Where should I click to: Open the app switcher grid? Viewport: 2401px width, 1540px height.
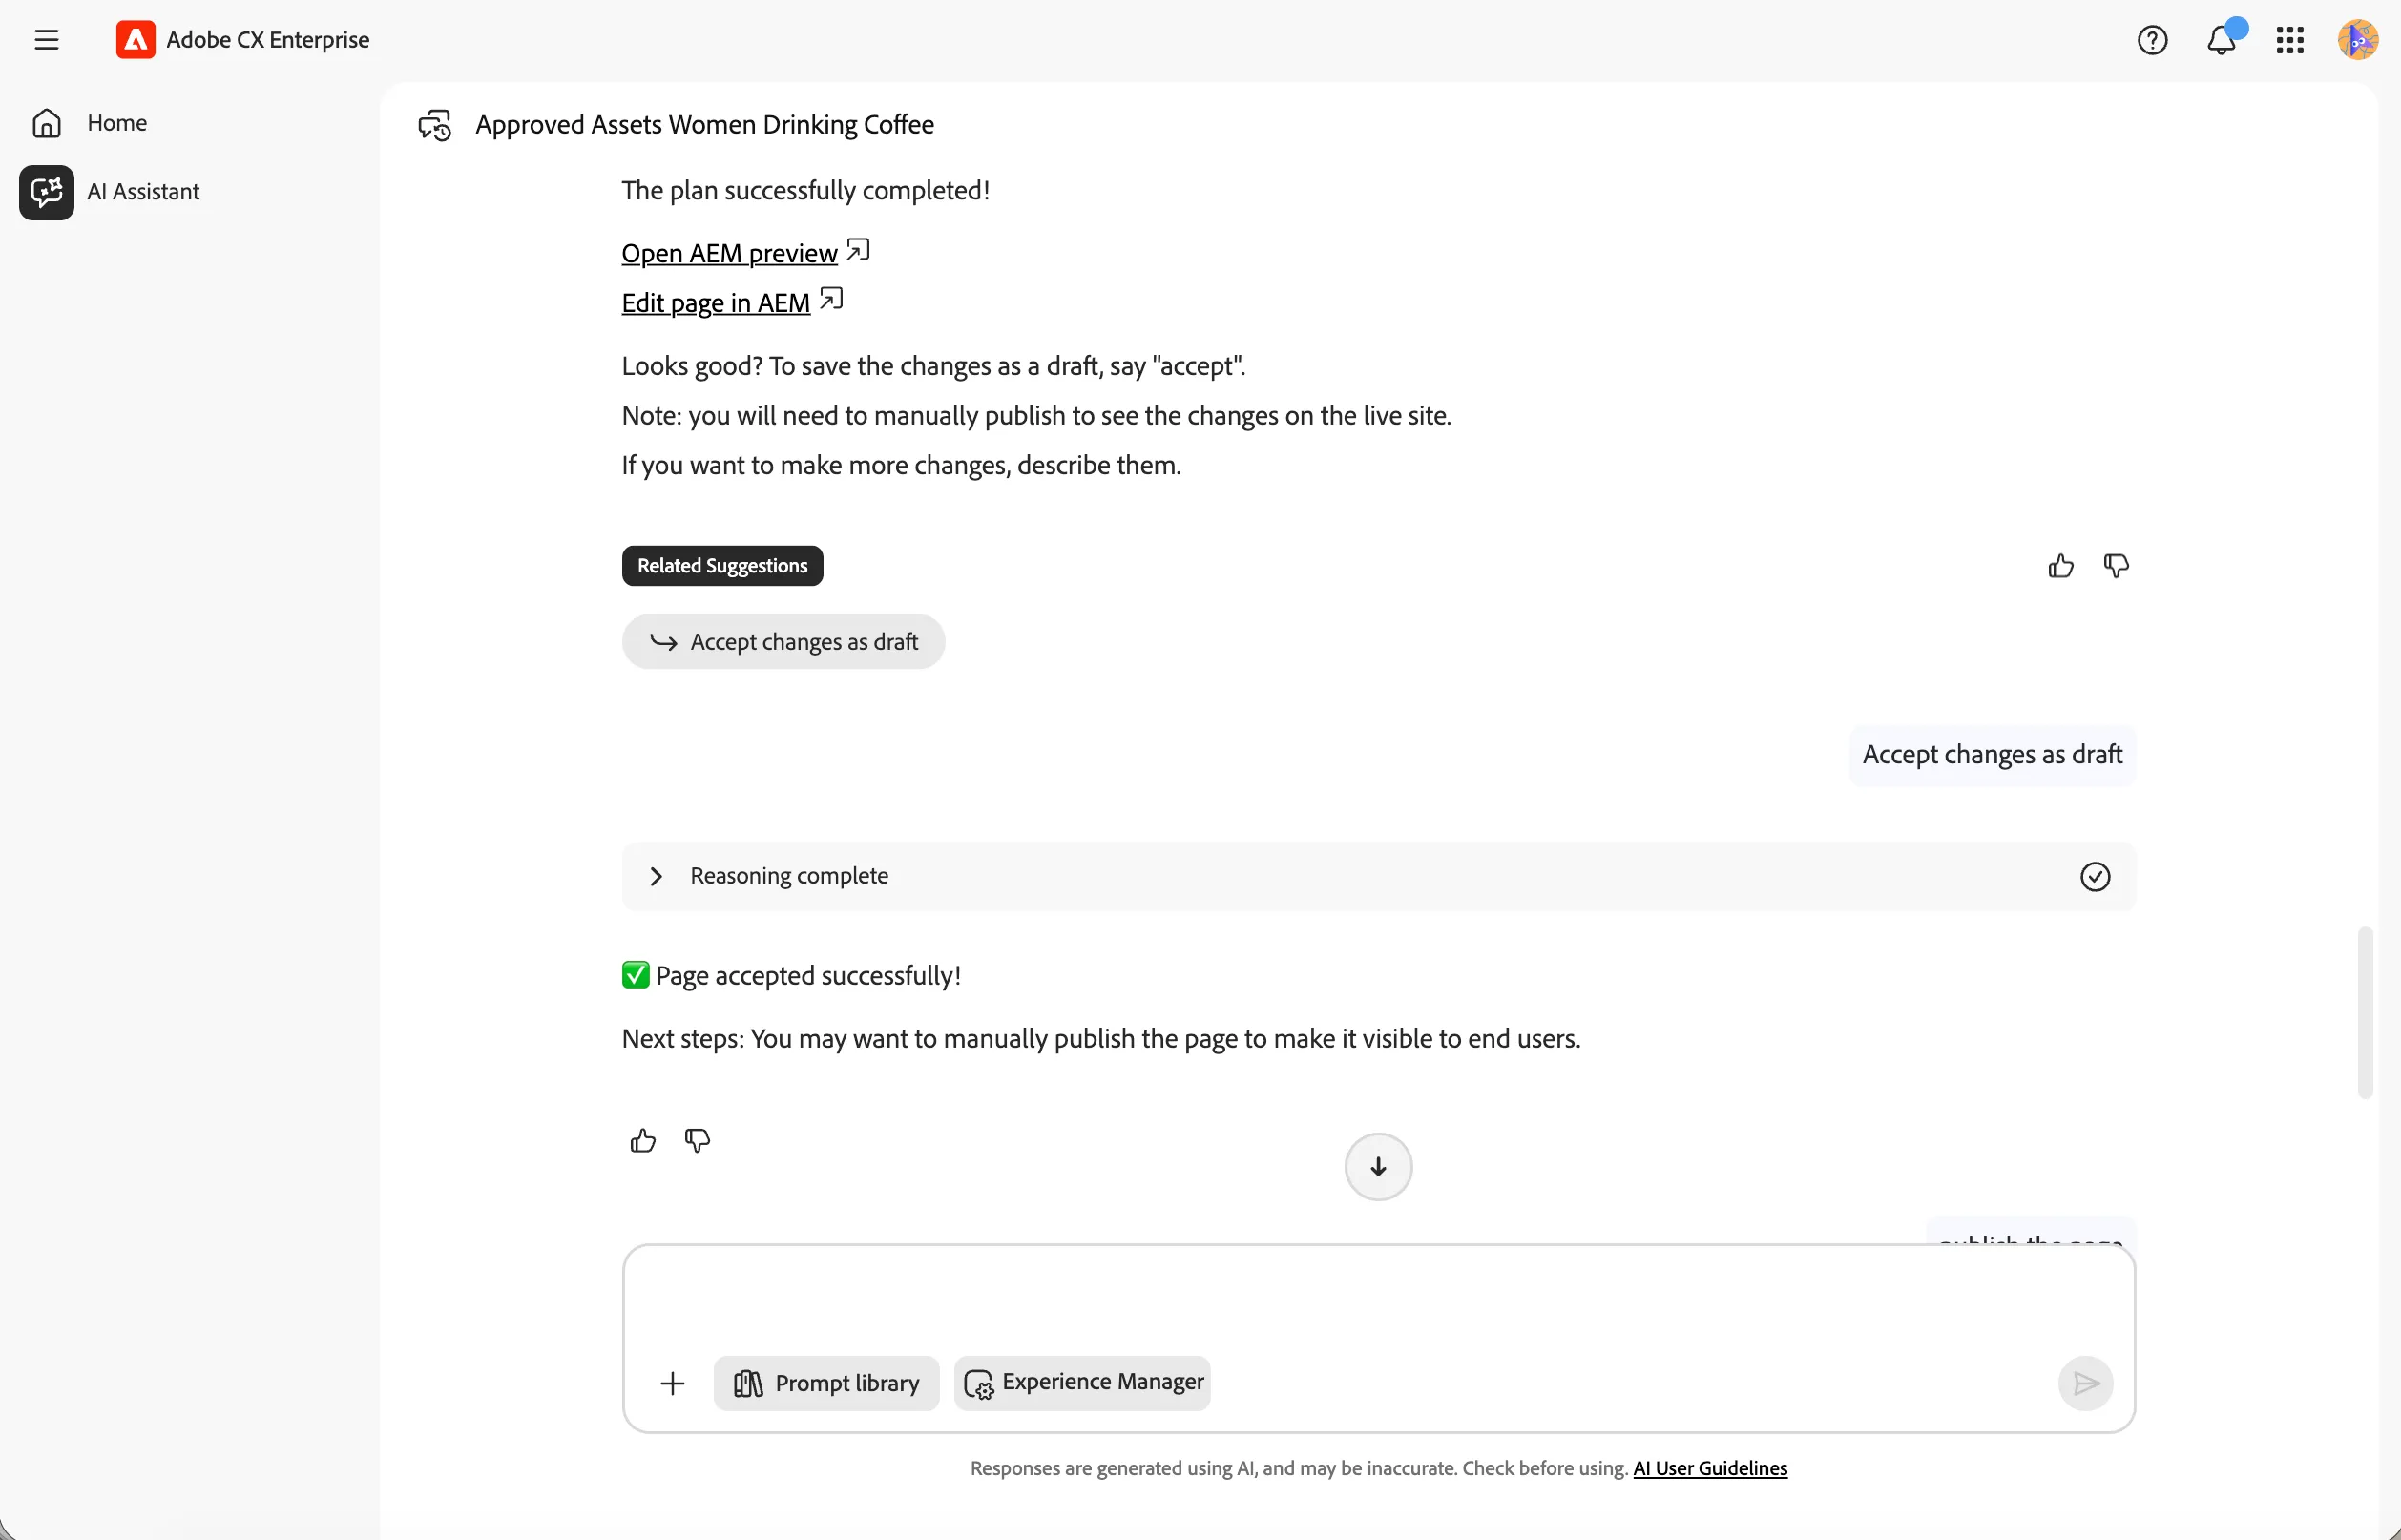click(x=2290, y=40)
